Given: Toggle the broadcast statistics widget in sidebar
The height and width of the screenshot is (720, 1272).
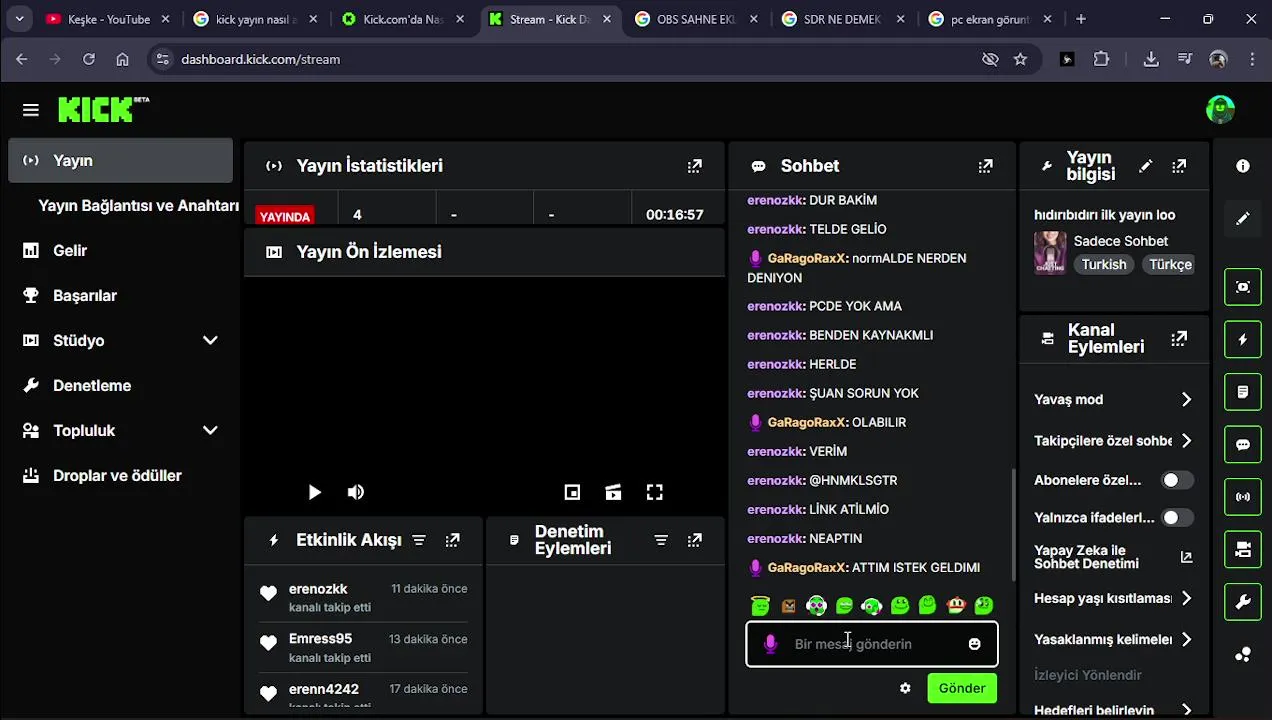Looking at the screenshot, I should (1243, 497).
